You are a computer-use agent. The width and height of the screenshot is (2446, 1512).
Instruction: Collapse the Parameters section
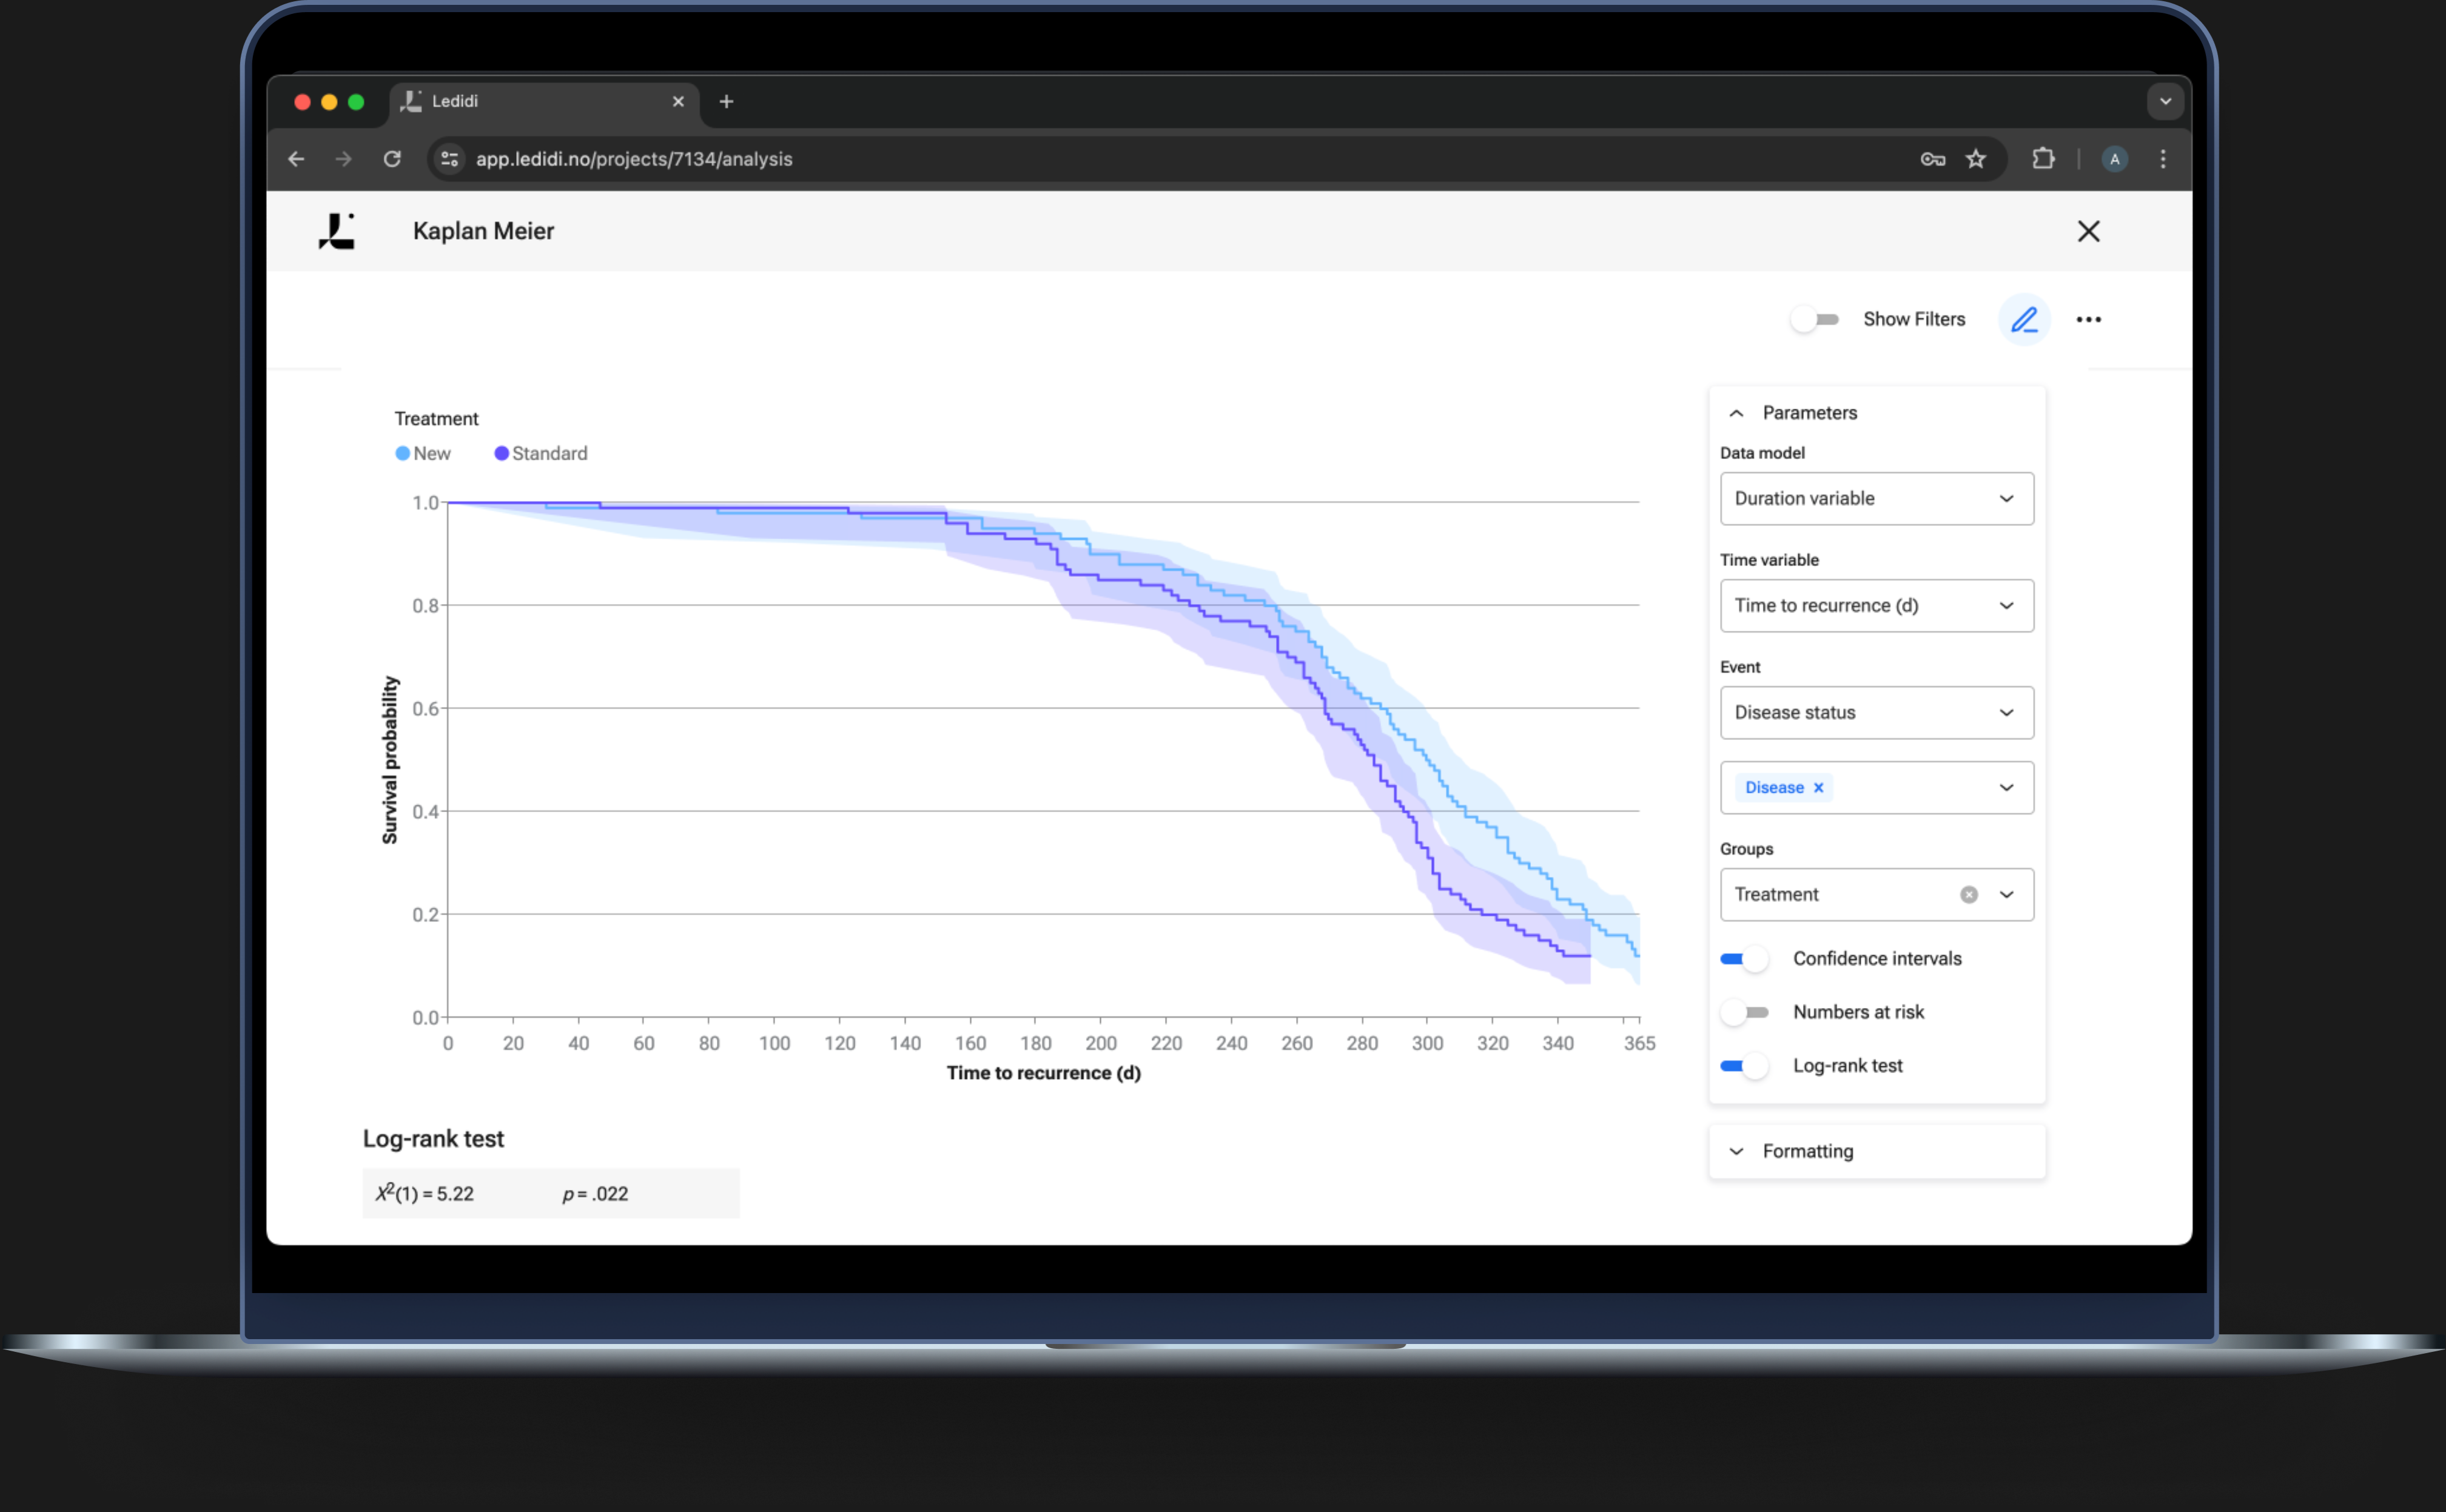1736,413
